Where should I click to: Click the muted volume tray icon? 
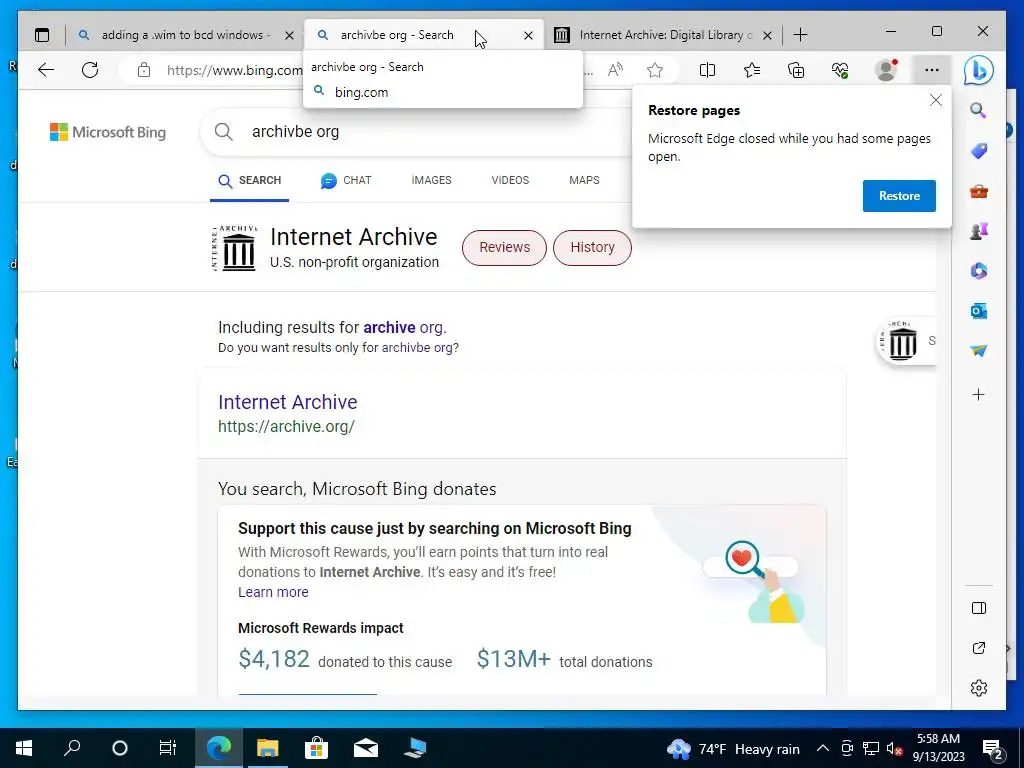point(894,748)
